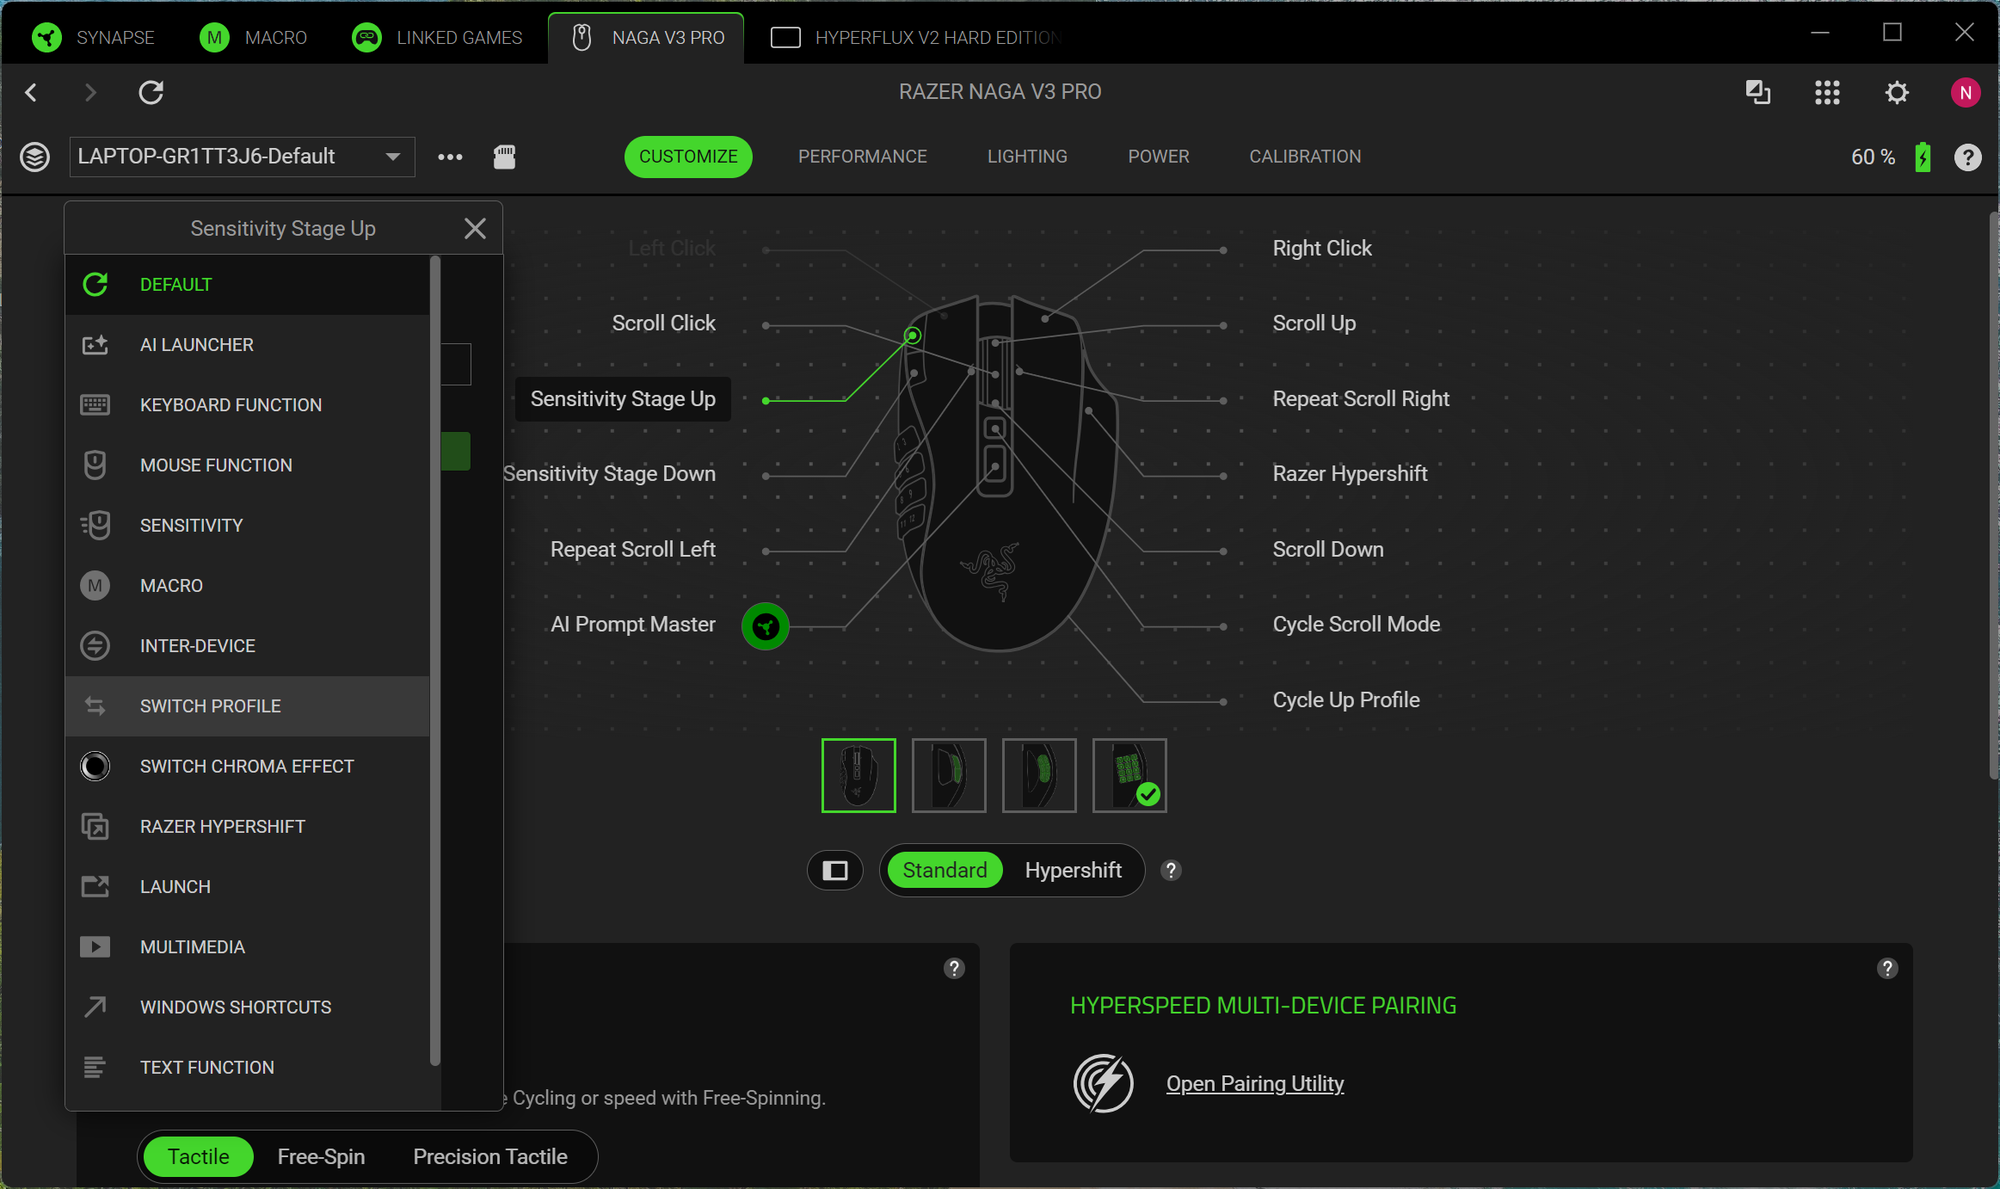The height and width of the screenshot is (1189, 2000).
Task: Open the Calibration section
Action: 1305,157
